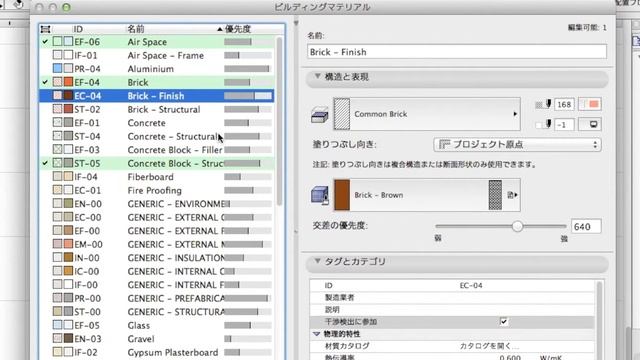Click the background pen number field -1
The width and height of the screenshot is (640, 360).
[564, 124]
